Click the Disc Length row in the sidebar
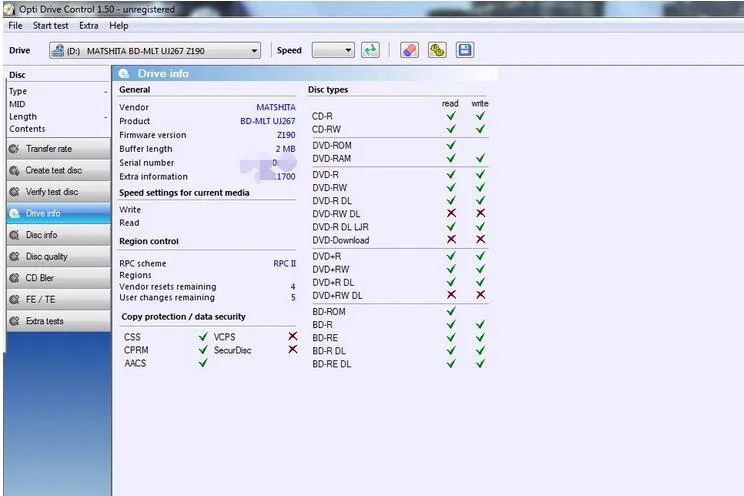The width and height of the screenshot is (744, 496). pyautogui.click(x=58, y=116)
